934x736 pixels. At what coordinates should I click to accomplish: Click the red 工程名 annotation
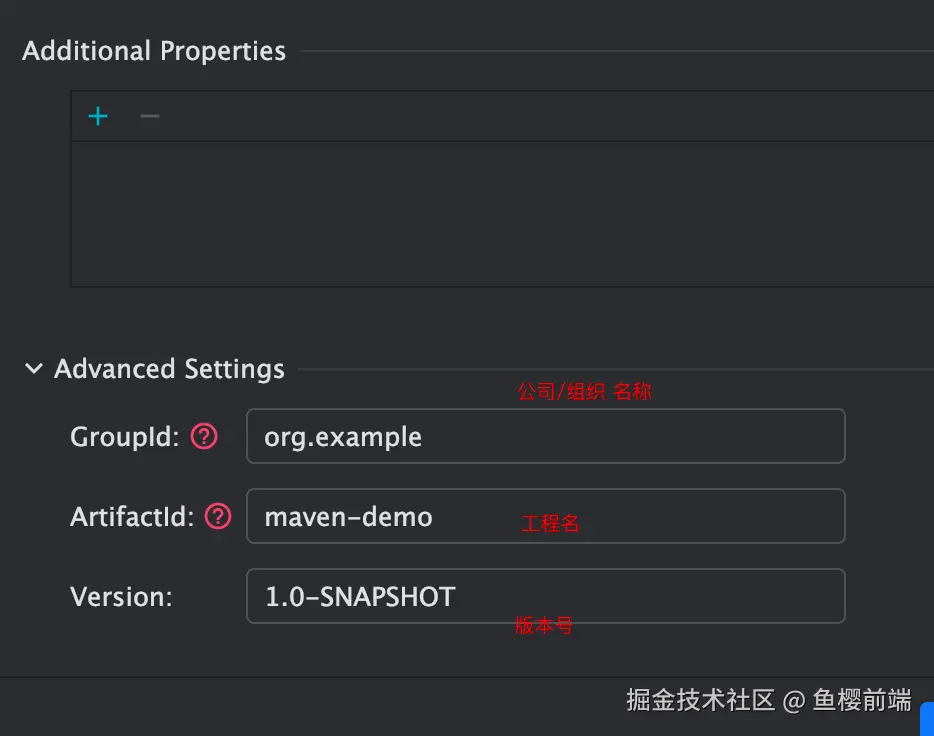click(550, 524)
